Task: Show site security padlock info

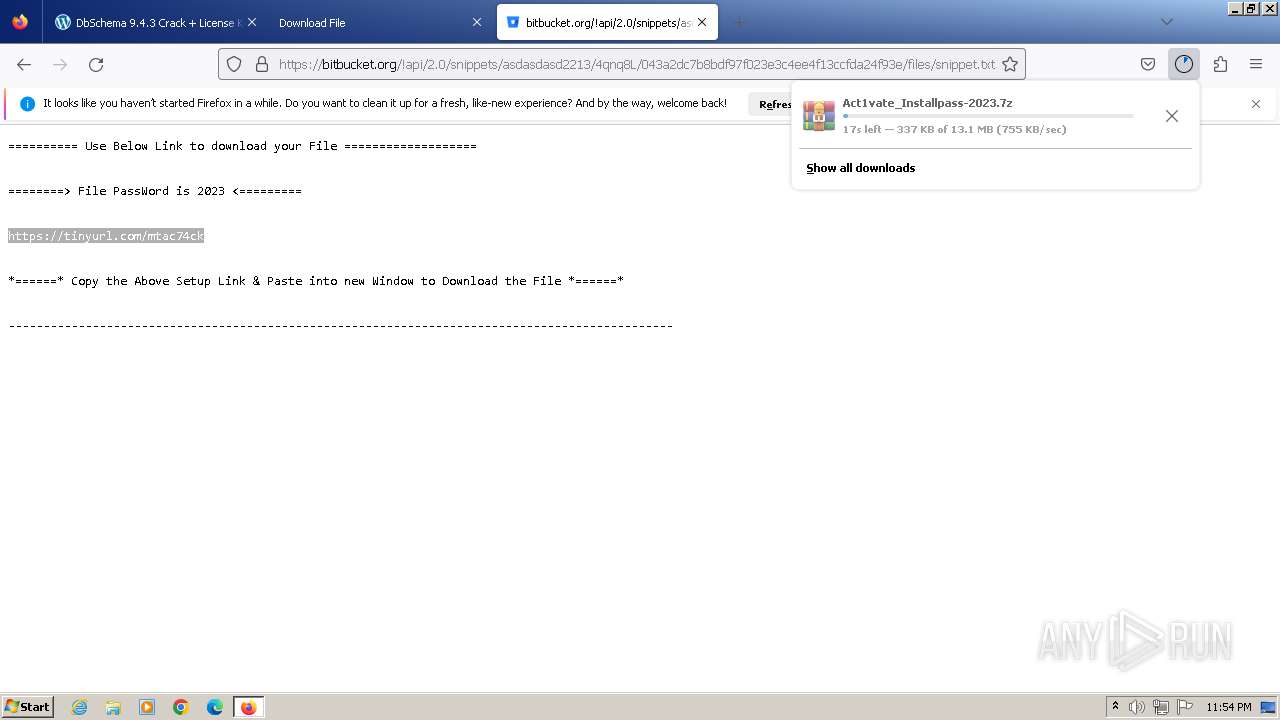Action: 262,64
